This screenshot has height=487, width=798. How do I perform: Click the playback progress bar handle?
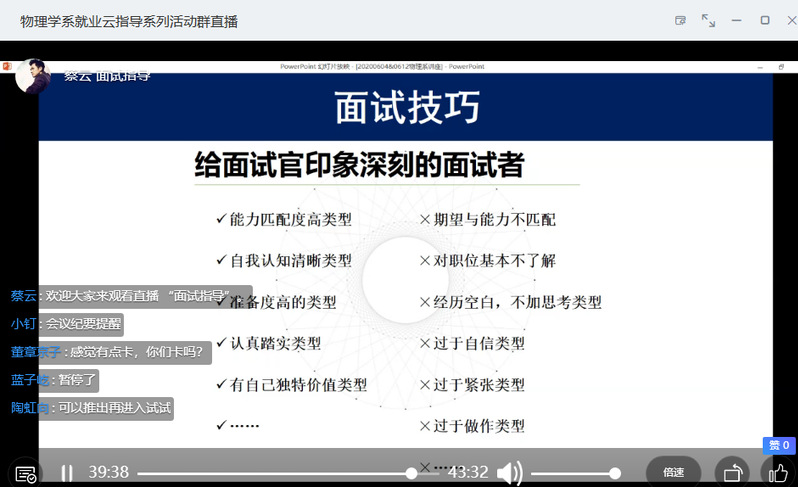(411, 473)
